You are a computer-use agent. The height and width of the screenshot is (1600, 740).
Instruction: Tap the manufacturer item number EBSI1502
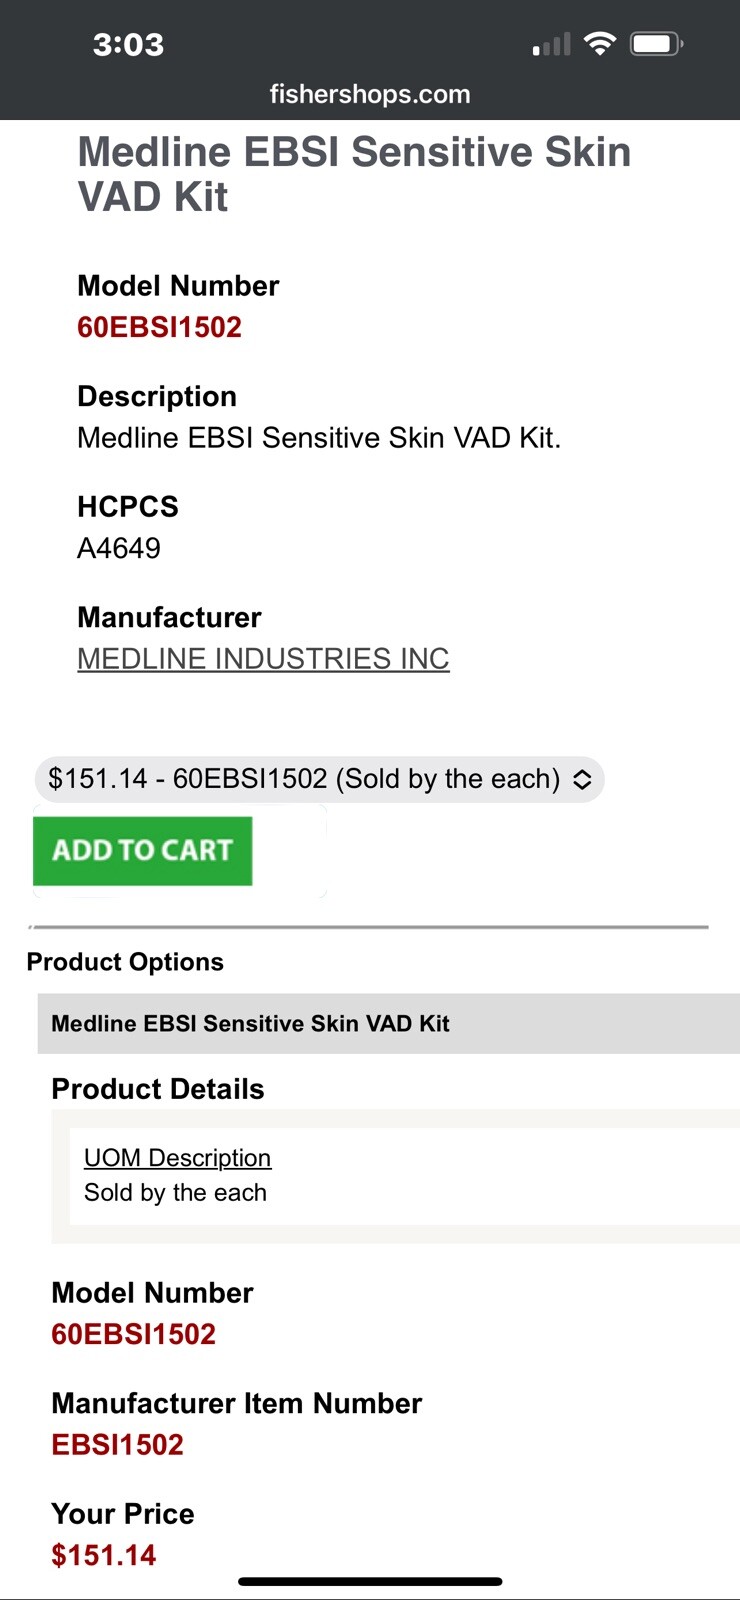click(118, 1444)
